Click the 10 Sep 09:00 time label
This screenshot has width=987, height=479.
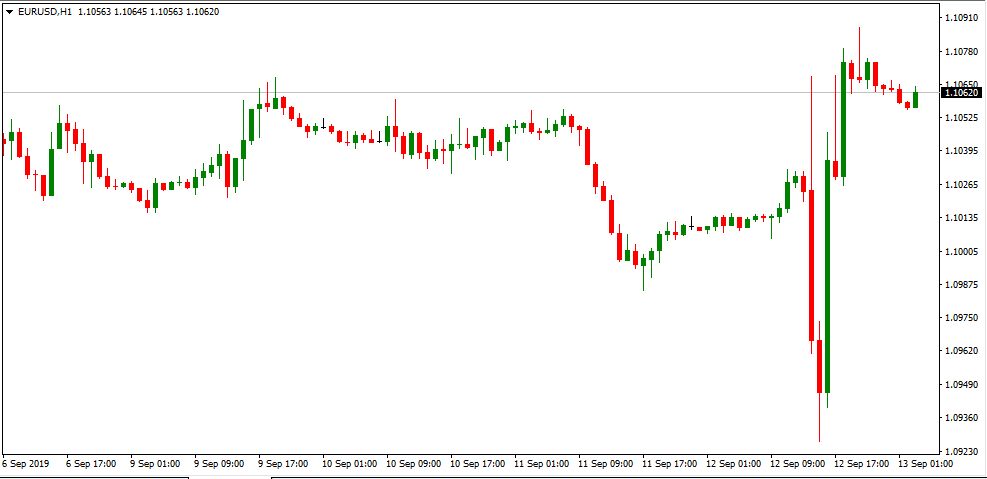(x=414, y=464)
